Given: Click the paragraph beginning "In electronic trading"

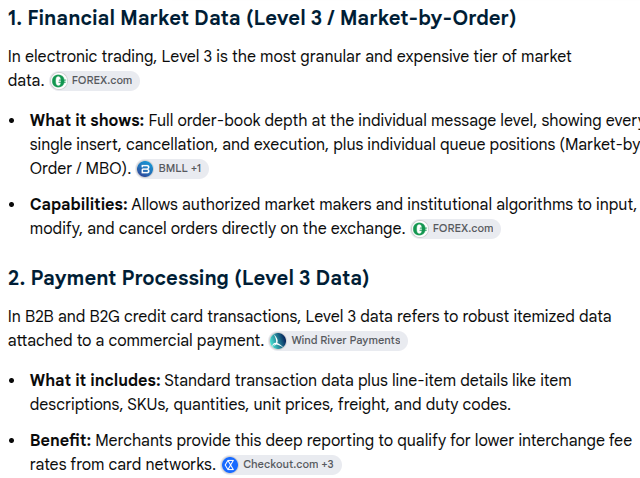Looking at the screenshot, I should point(289,68).
